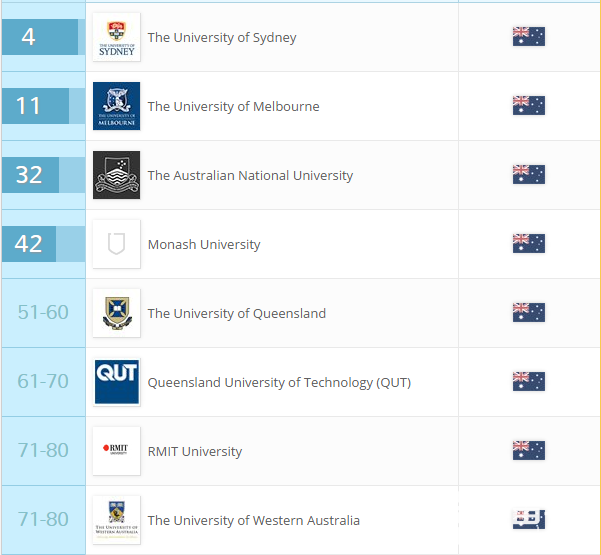Viewport: 601px width, 555px height.
Task: Click the University of Western Australia logo
Action: 117,520
